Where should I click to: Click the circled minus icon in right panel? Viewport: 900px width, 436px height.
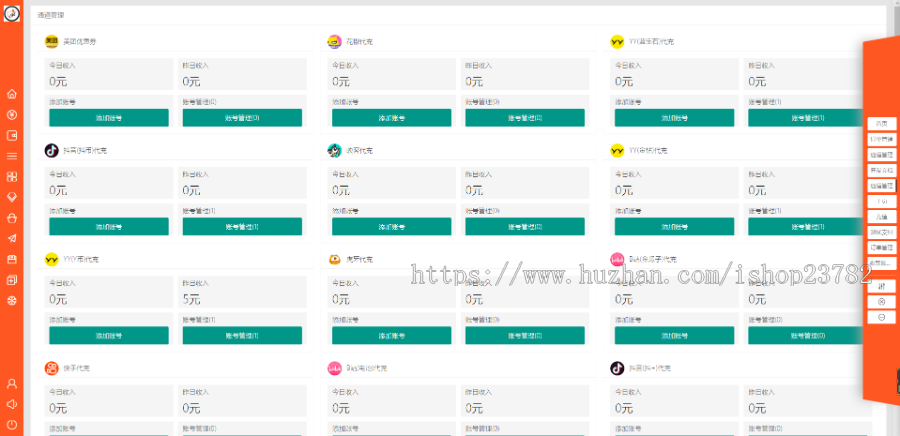tap(882, 317)
